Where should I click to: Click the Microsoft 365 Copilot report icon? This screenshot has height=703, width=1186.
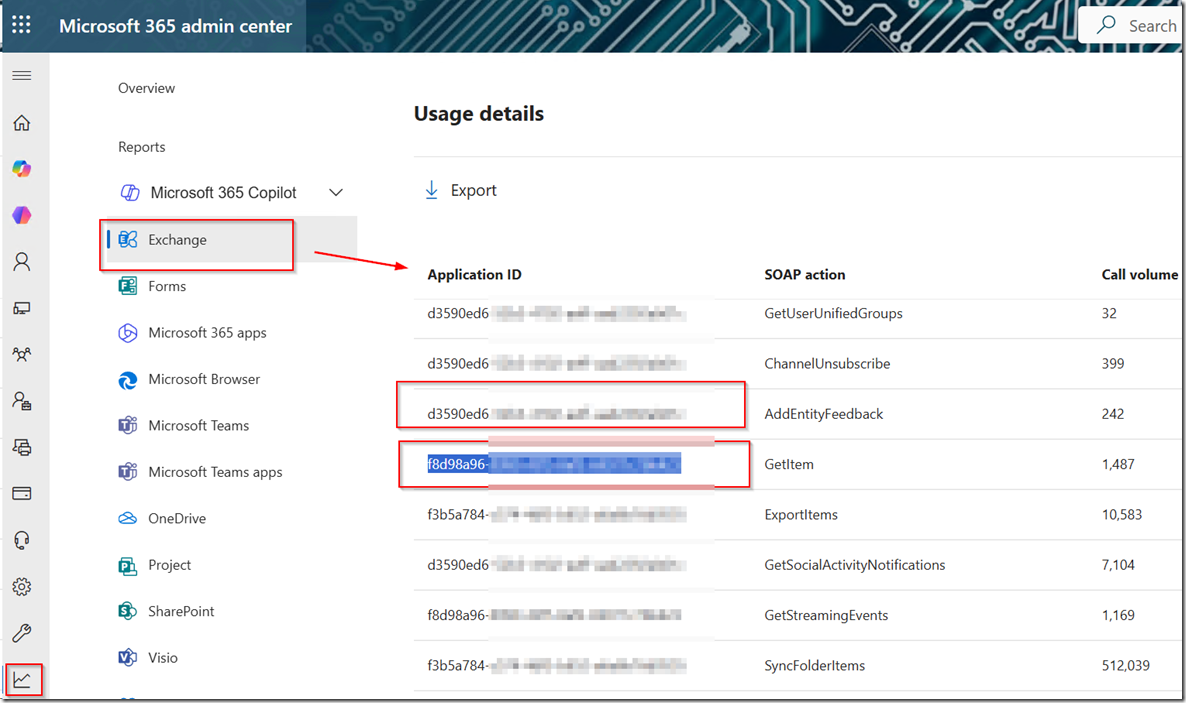tap(130, 193)
